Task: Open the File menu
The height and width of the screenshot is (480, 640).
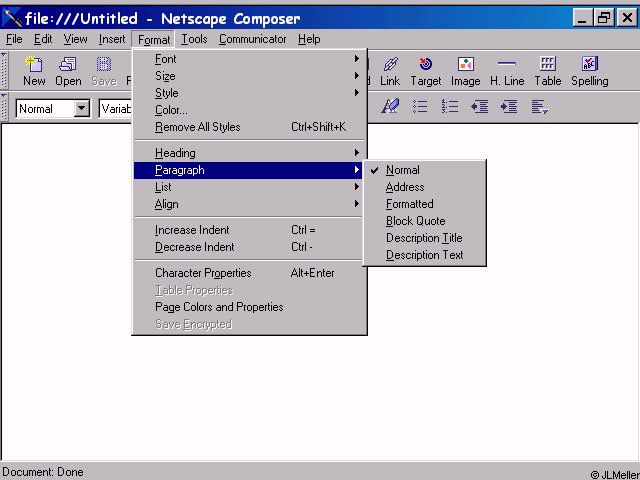Action: [14, 39]
